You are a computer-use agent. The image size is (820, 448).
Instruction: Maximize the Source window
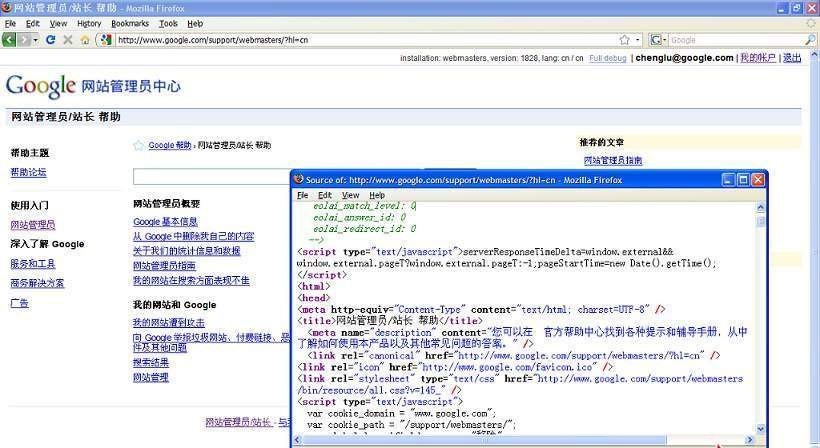743,180
